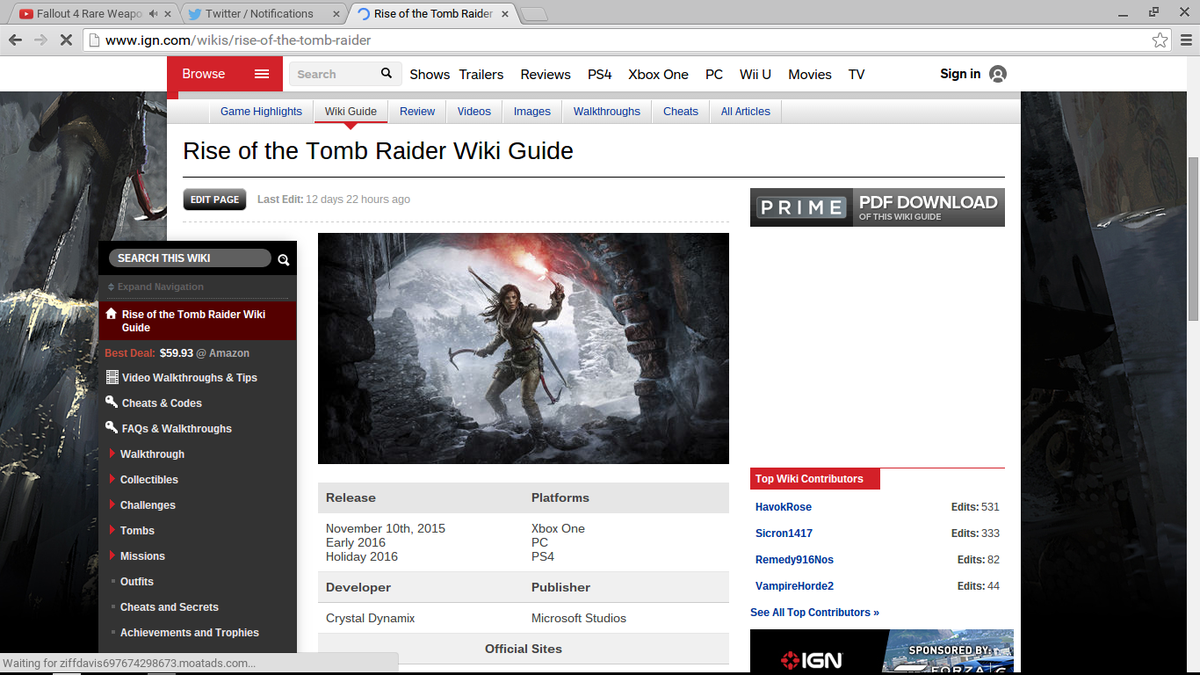Click the film icon beside Video Walkthroughs
The image size is (1200, 675).
point(112,378)
